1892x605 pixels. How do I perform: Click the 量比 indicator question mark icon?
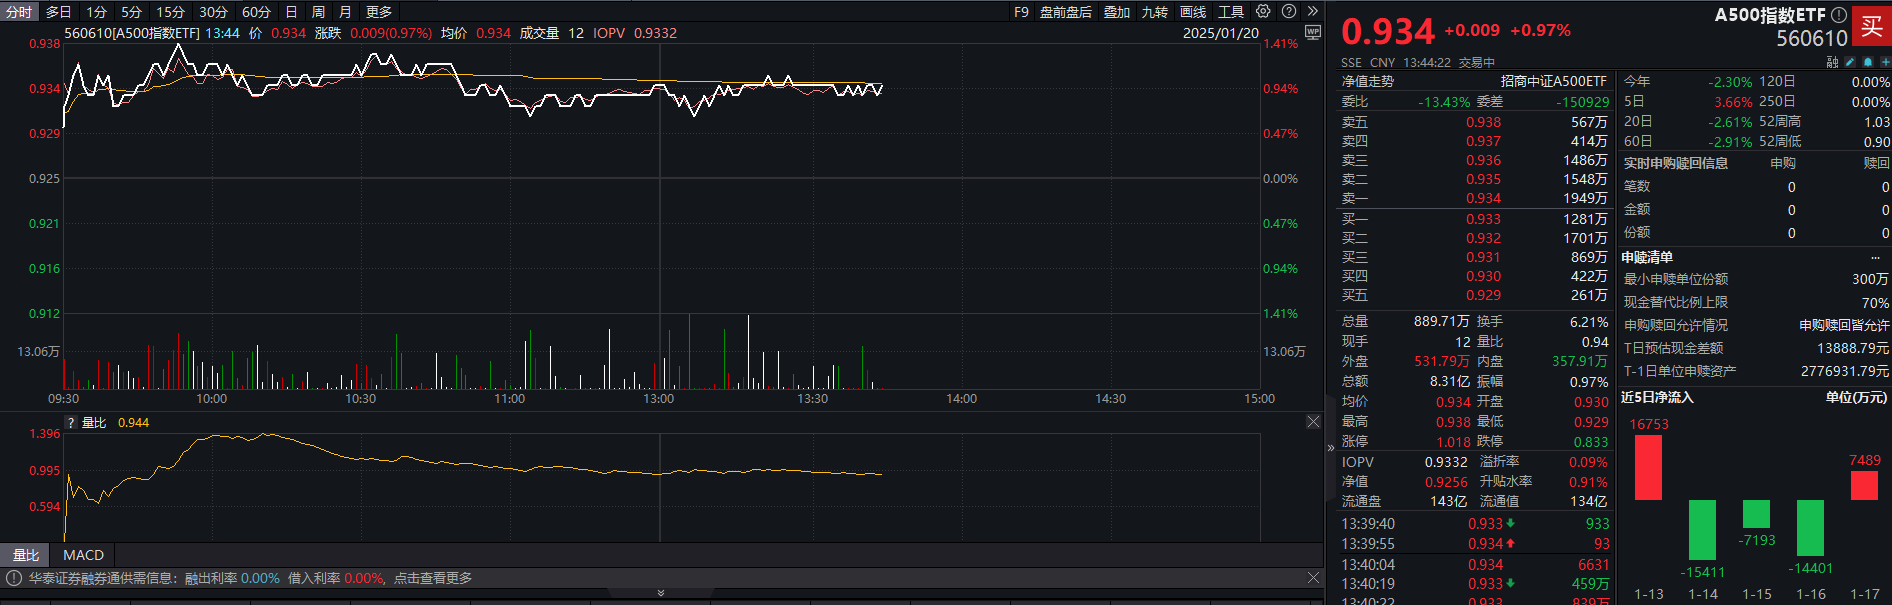tap(71, 423)
